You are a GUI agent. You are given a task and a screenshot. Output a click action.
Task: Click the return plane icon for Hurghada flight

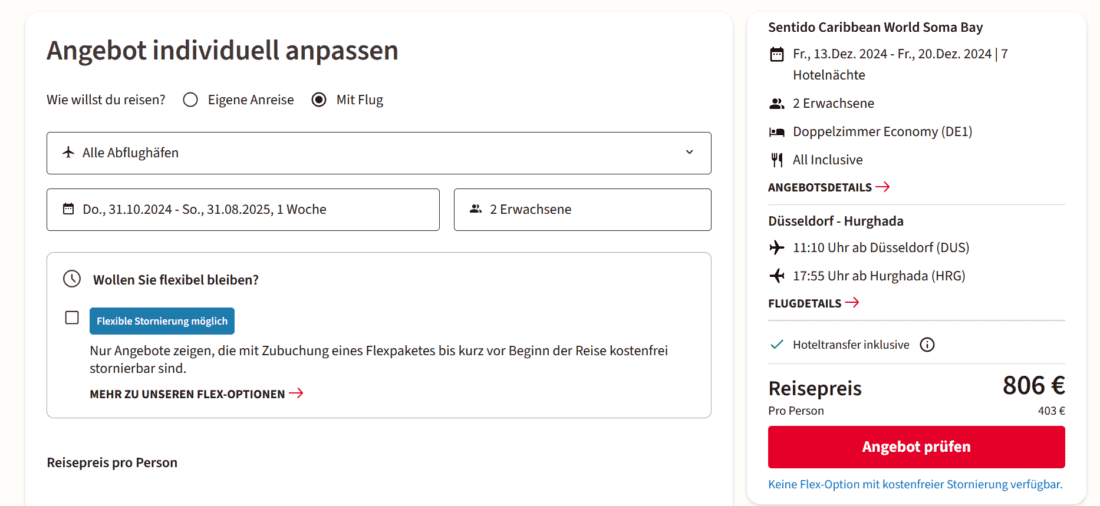(777, 276)
